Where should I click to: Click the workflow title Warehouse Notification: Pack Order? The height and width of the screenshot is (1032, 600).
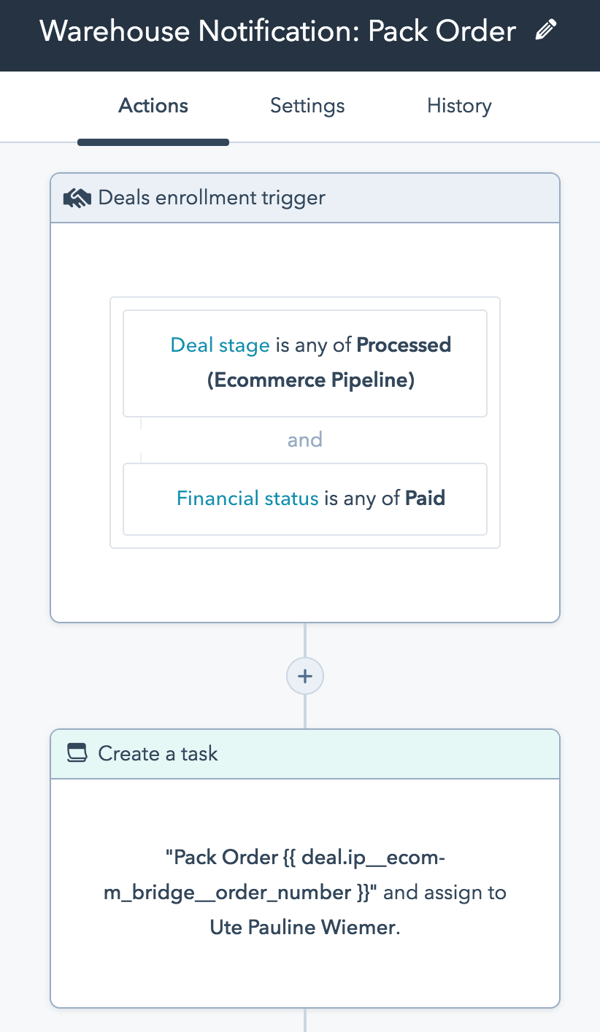(x=277, y=31)
